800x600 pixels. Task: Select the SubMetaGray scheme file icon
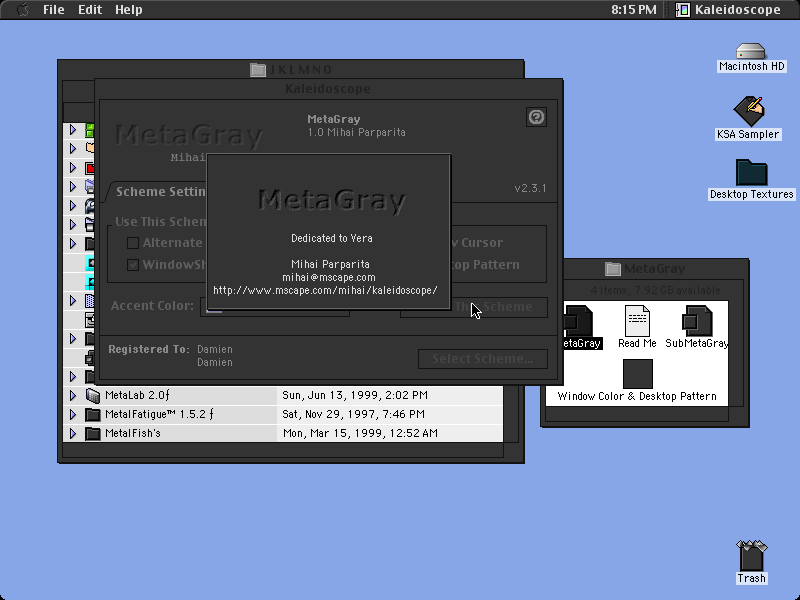(x=697, y=321)
